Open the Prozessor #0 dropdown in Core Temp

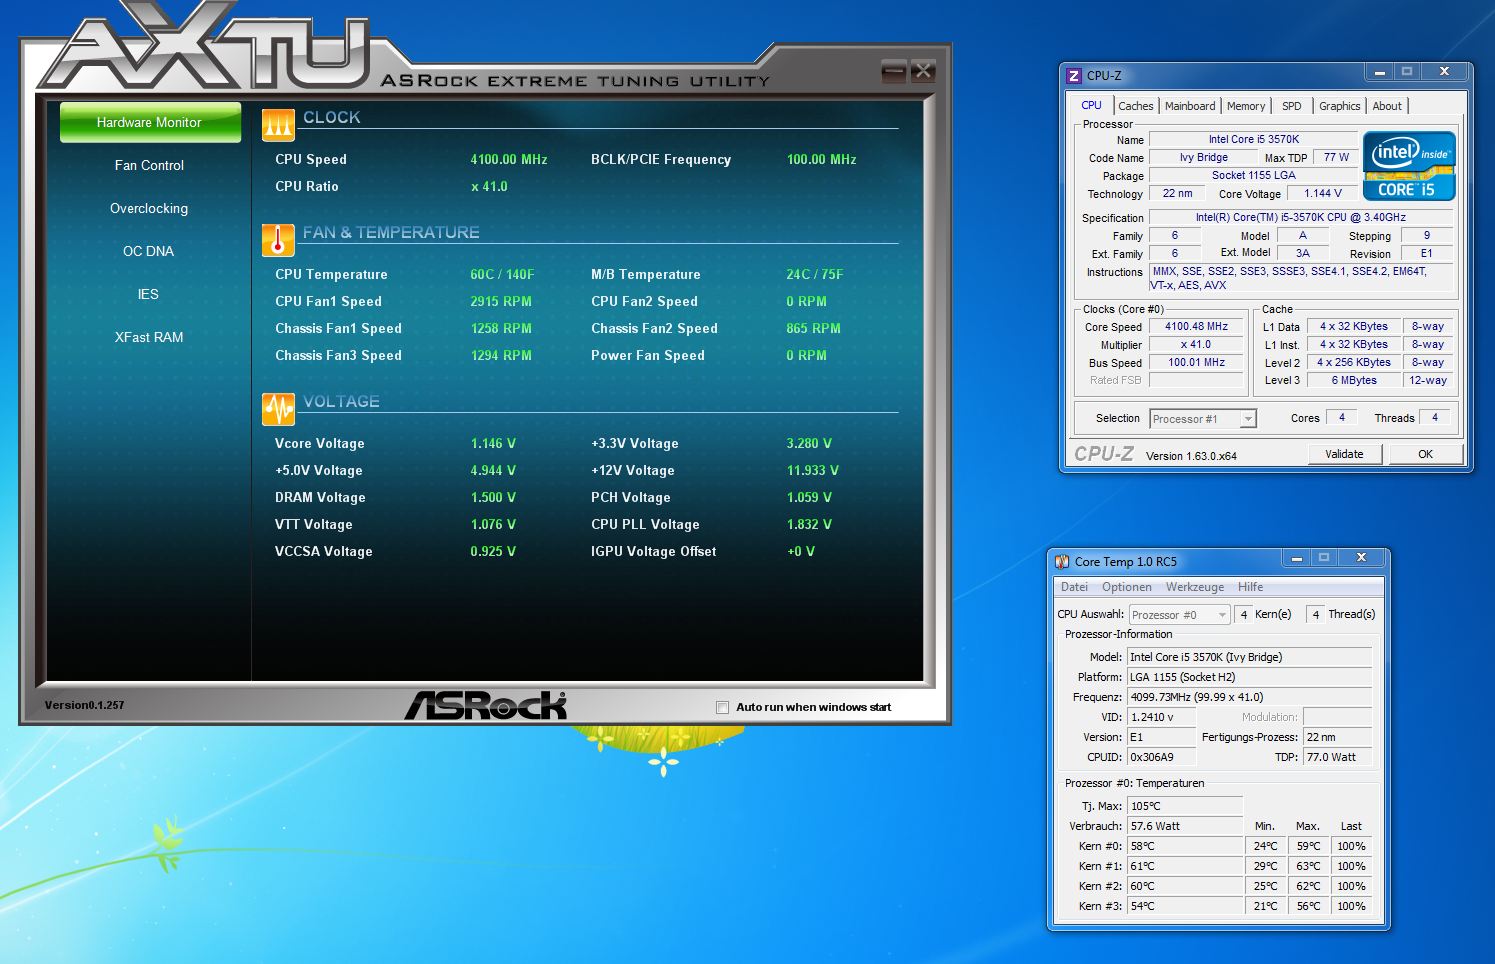1180,615
